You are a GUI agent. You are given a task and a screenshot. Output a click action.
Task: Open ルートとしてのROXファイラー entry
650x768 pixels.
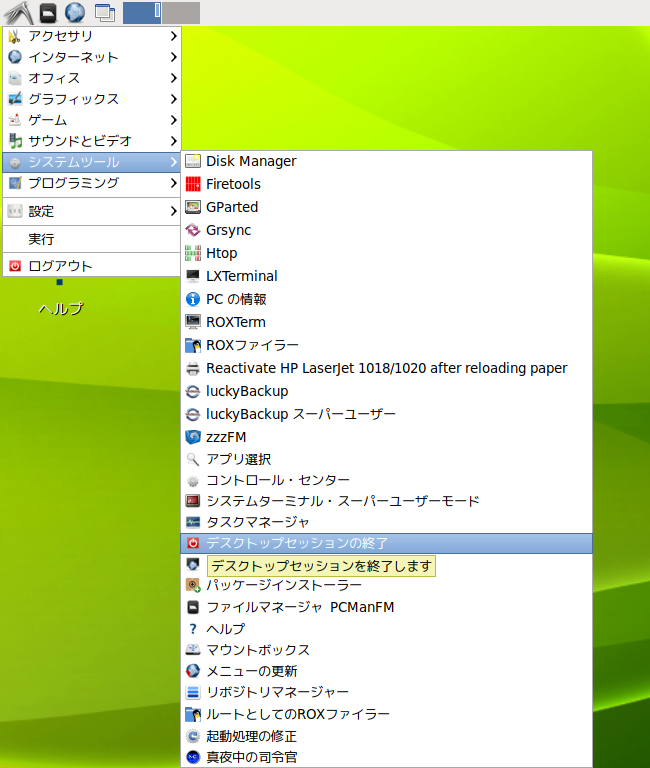(386, 715)
